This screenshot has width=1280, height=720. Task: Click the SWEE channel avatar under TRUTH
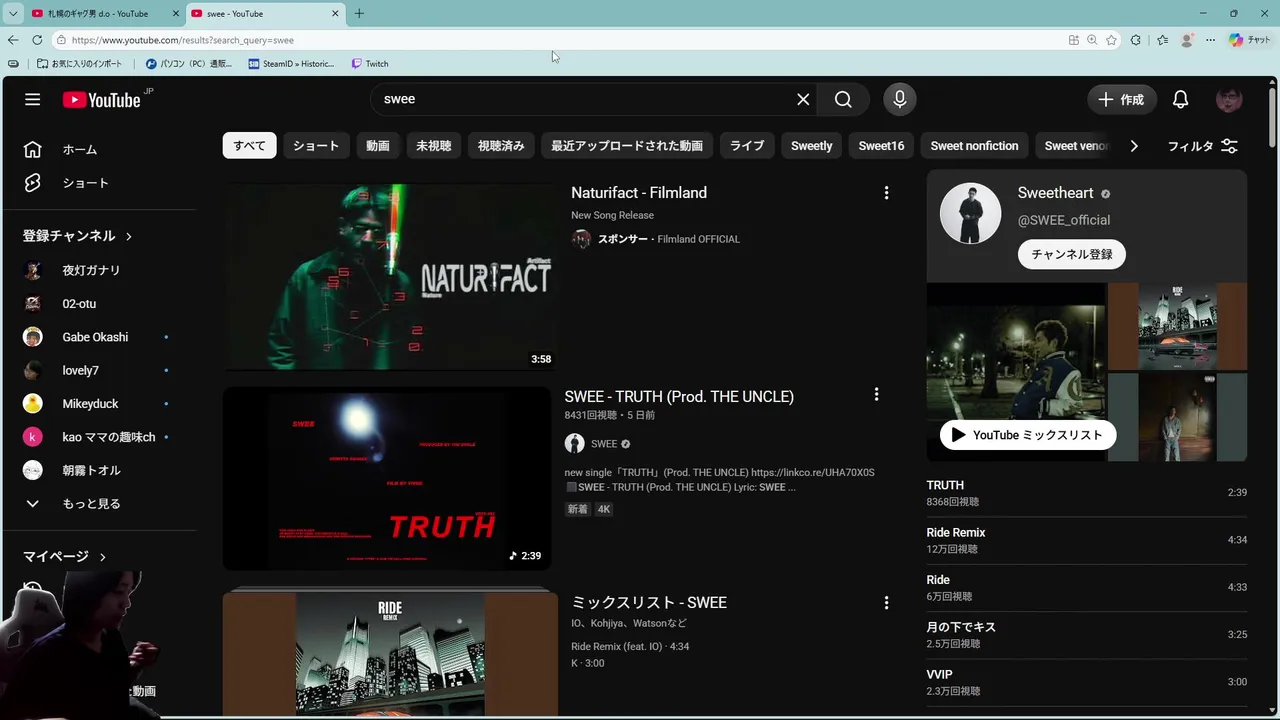(x=575, y=444)
